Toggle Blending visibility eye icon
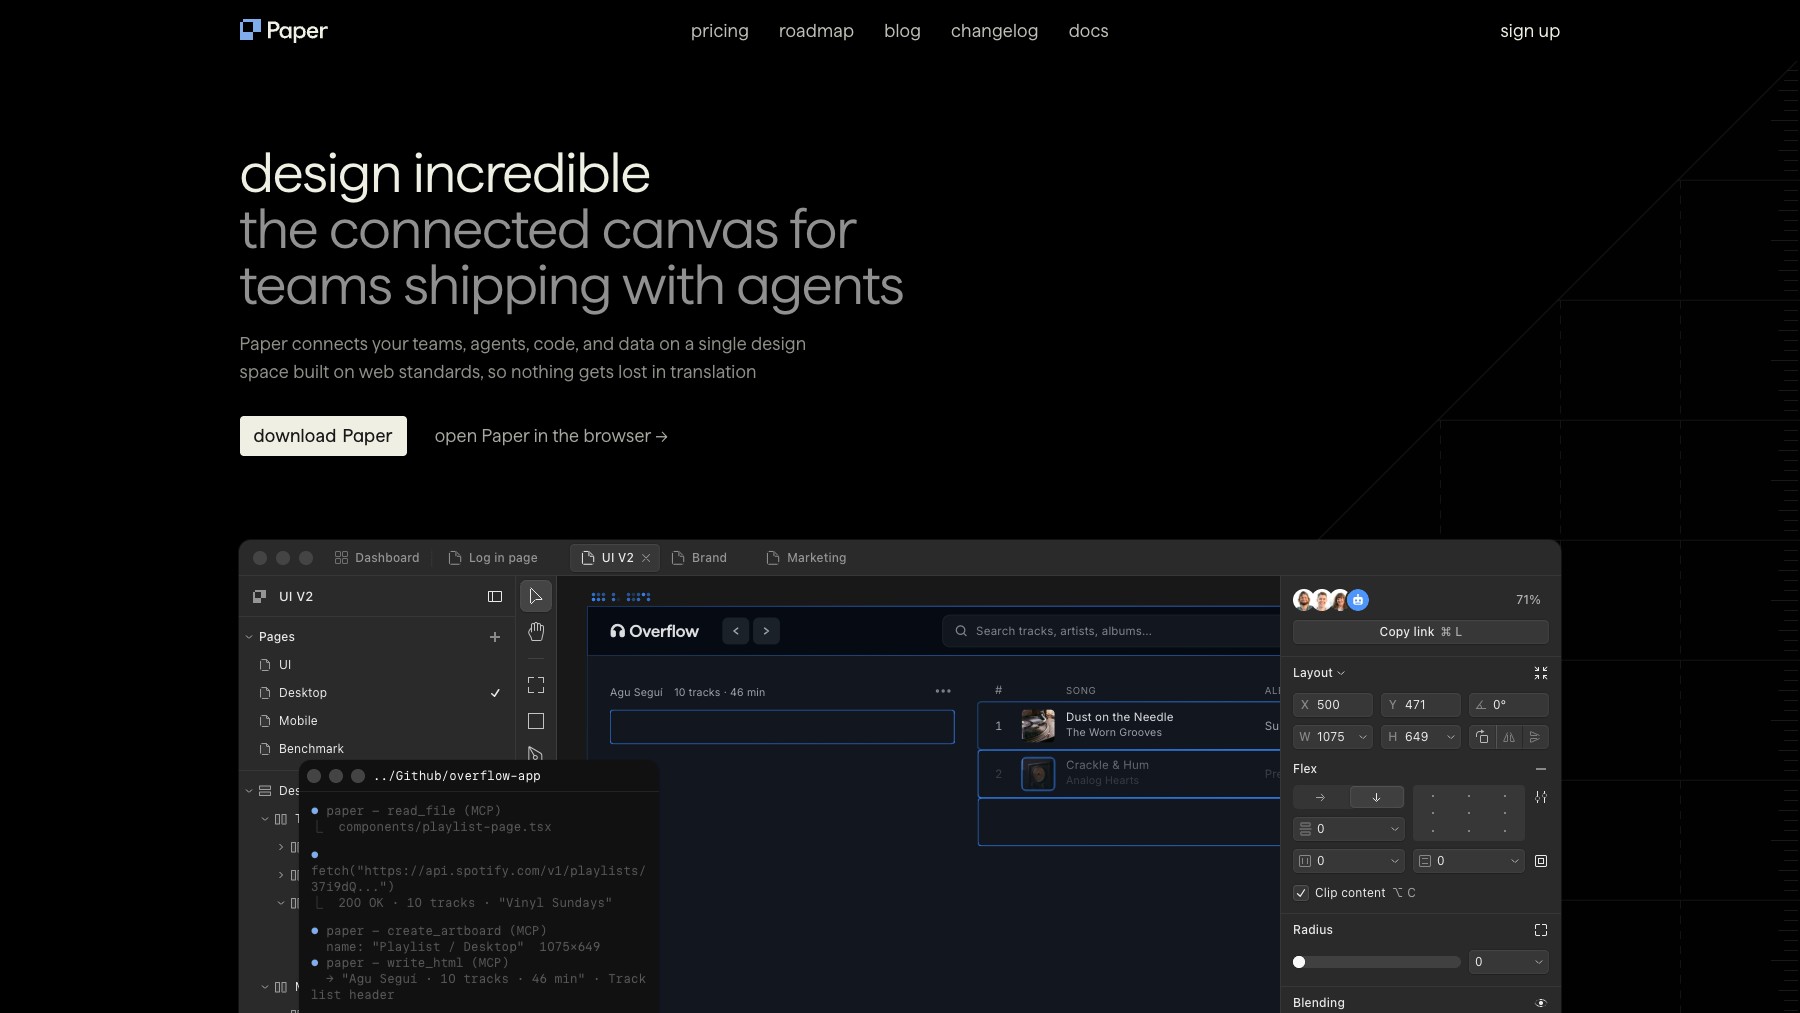This screenshot has width=1800, height=1013. tap(1541, 1003)
